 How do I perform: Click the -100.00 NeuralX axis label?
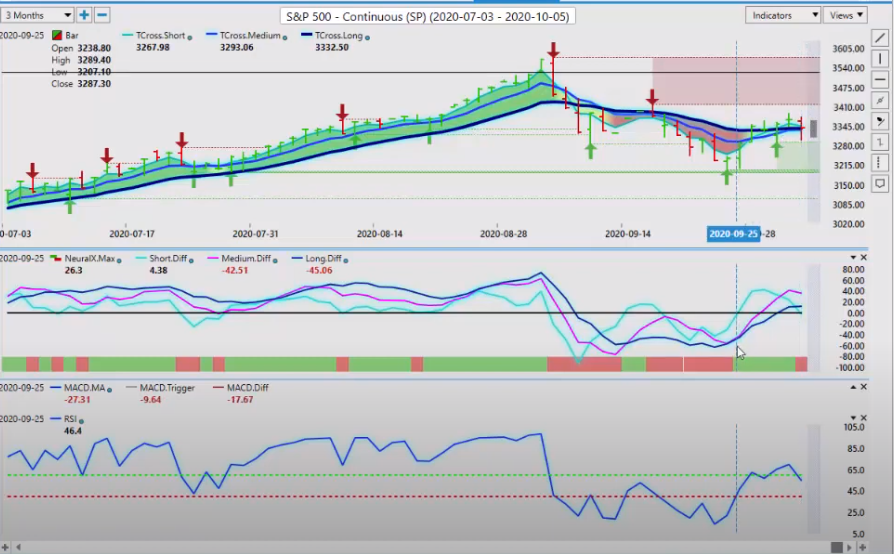[850, 368]
